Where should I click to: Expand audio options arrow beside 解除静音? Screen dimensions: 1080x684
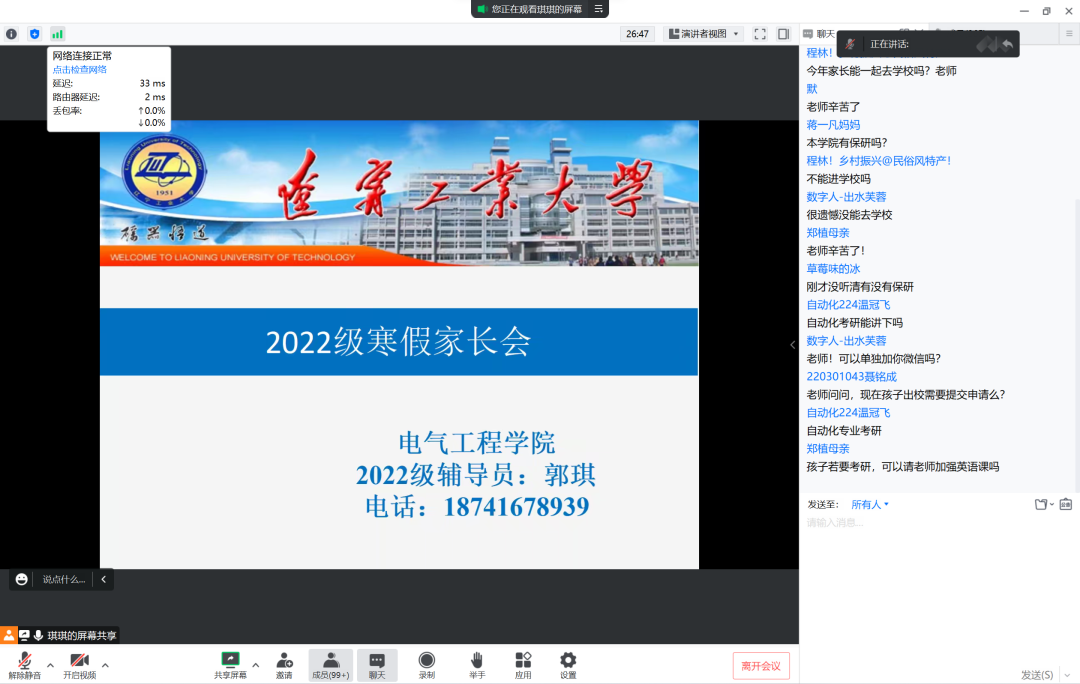(x=50, y=665)
